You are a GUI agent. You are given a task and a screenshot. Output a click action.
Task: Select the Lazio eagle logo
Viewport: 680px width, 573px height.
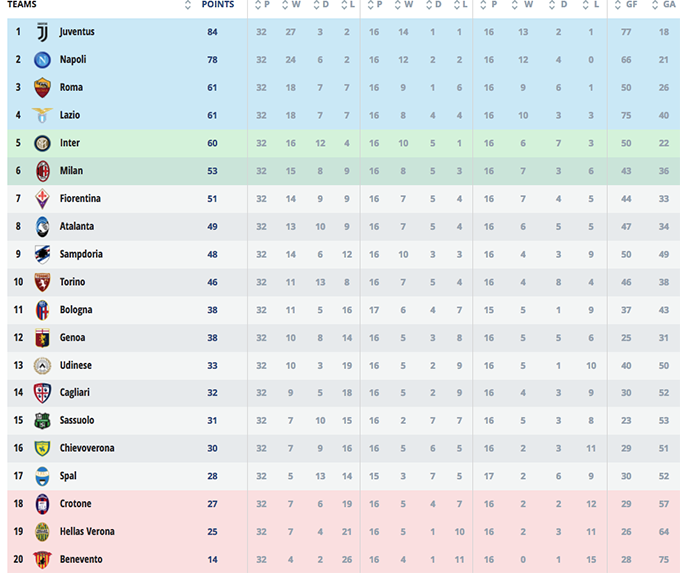42,115
